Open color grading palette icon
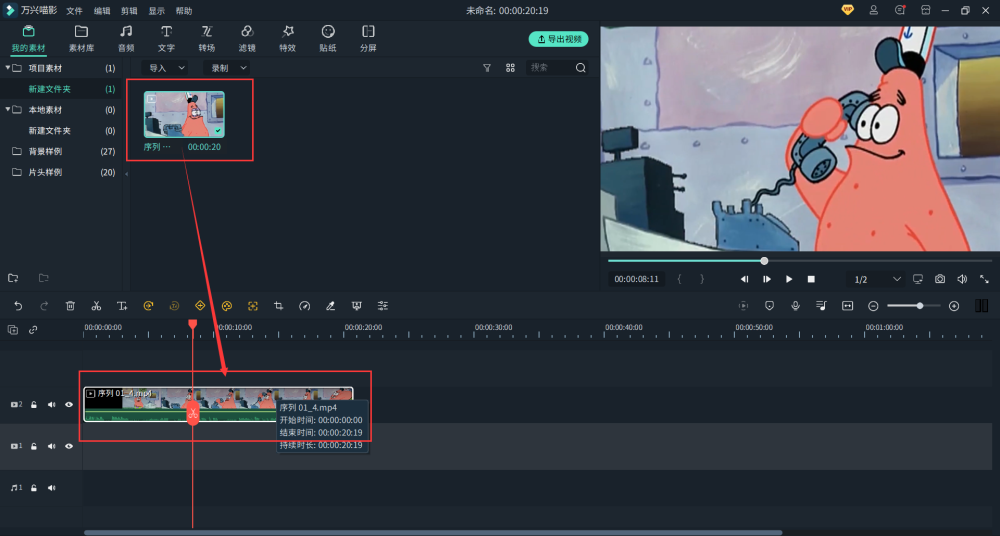The image size is (1000, 536). [226, 306]
